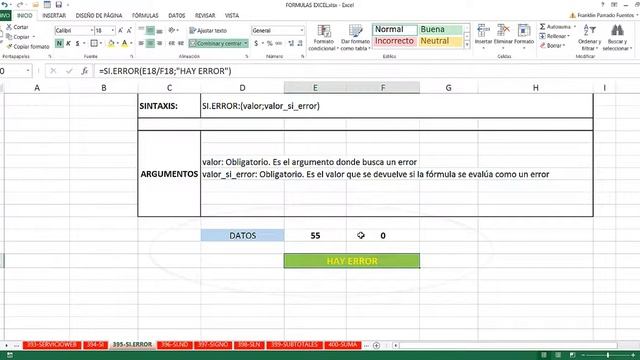Image resolution: width=640 pixels, height=360 pixels.
Task: Open the VISTA ribbon tab
Action: click(232, 16)
